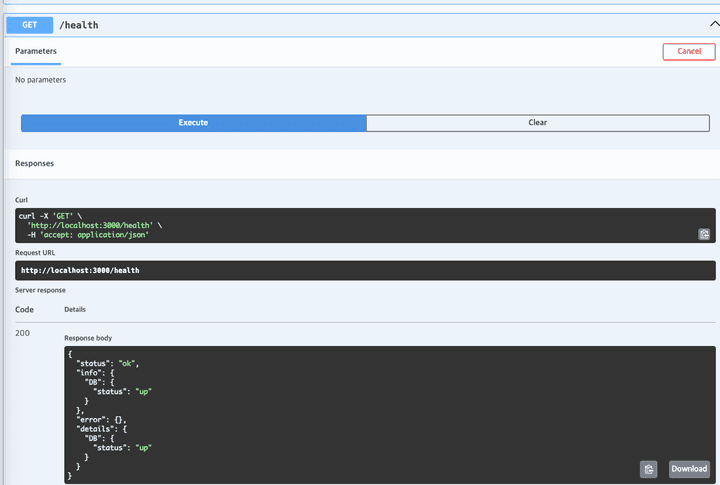Copy the curl command to clipboard
Viewport: 720px width, 485px height.
(704, 234)
